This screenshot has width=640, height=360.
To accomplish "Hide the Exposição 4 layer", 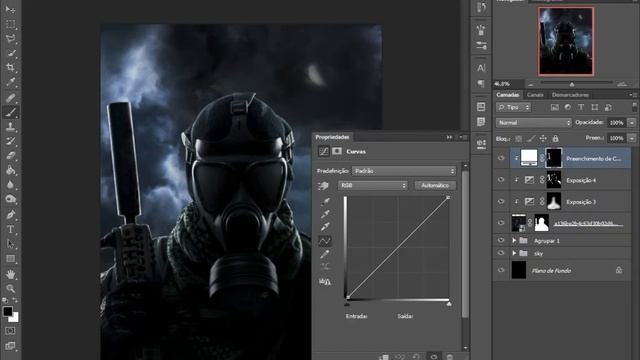I will [501, 180].
